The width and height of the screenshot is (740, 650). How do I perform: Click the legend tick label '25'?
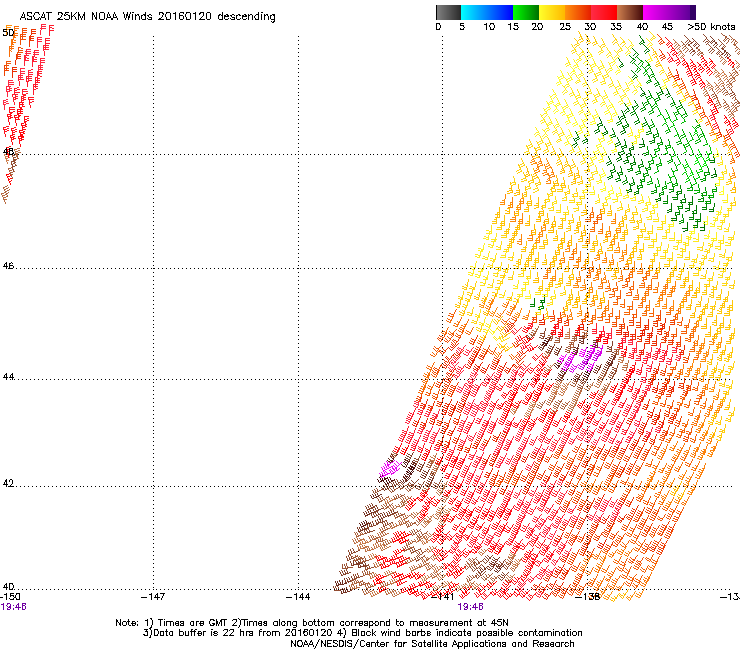pos(565,27)
